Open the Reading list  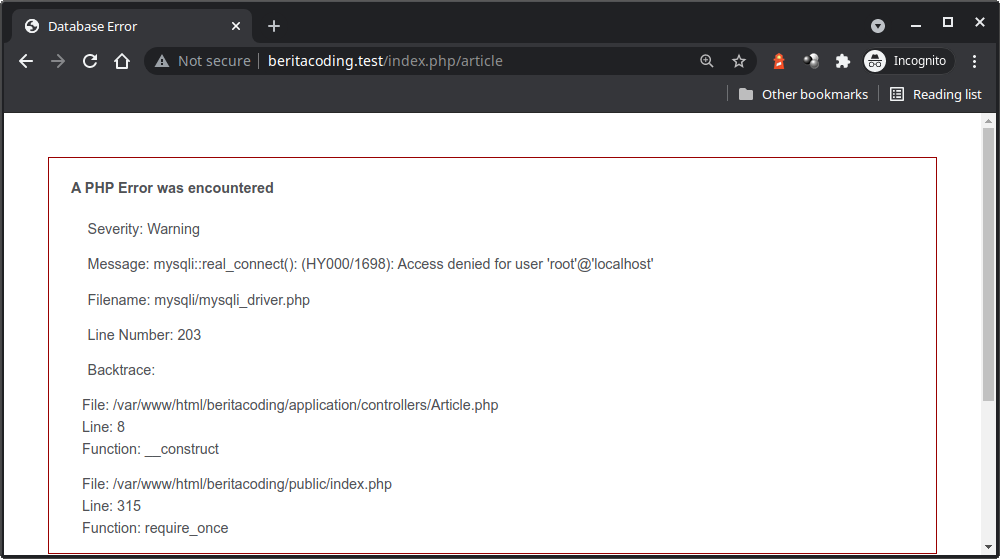click(x=935, y=94)
